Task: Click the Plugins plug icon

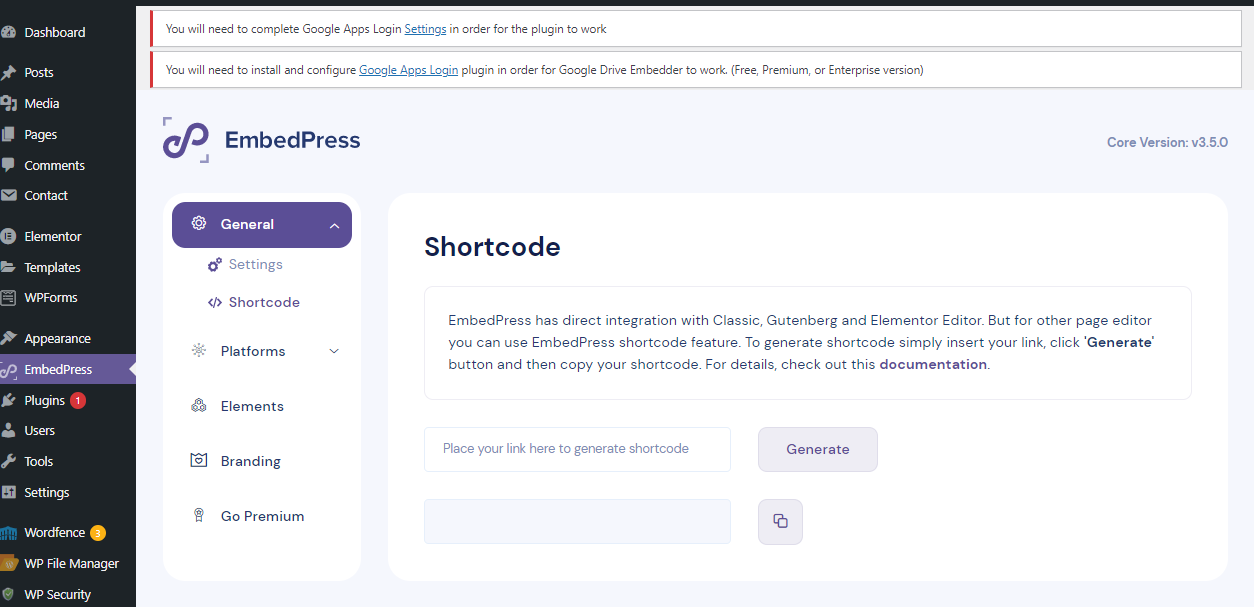Action: (x=8, y=400)
